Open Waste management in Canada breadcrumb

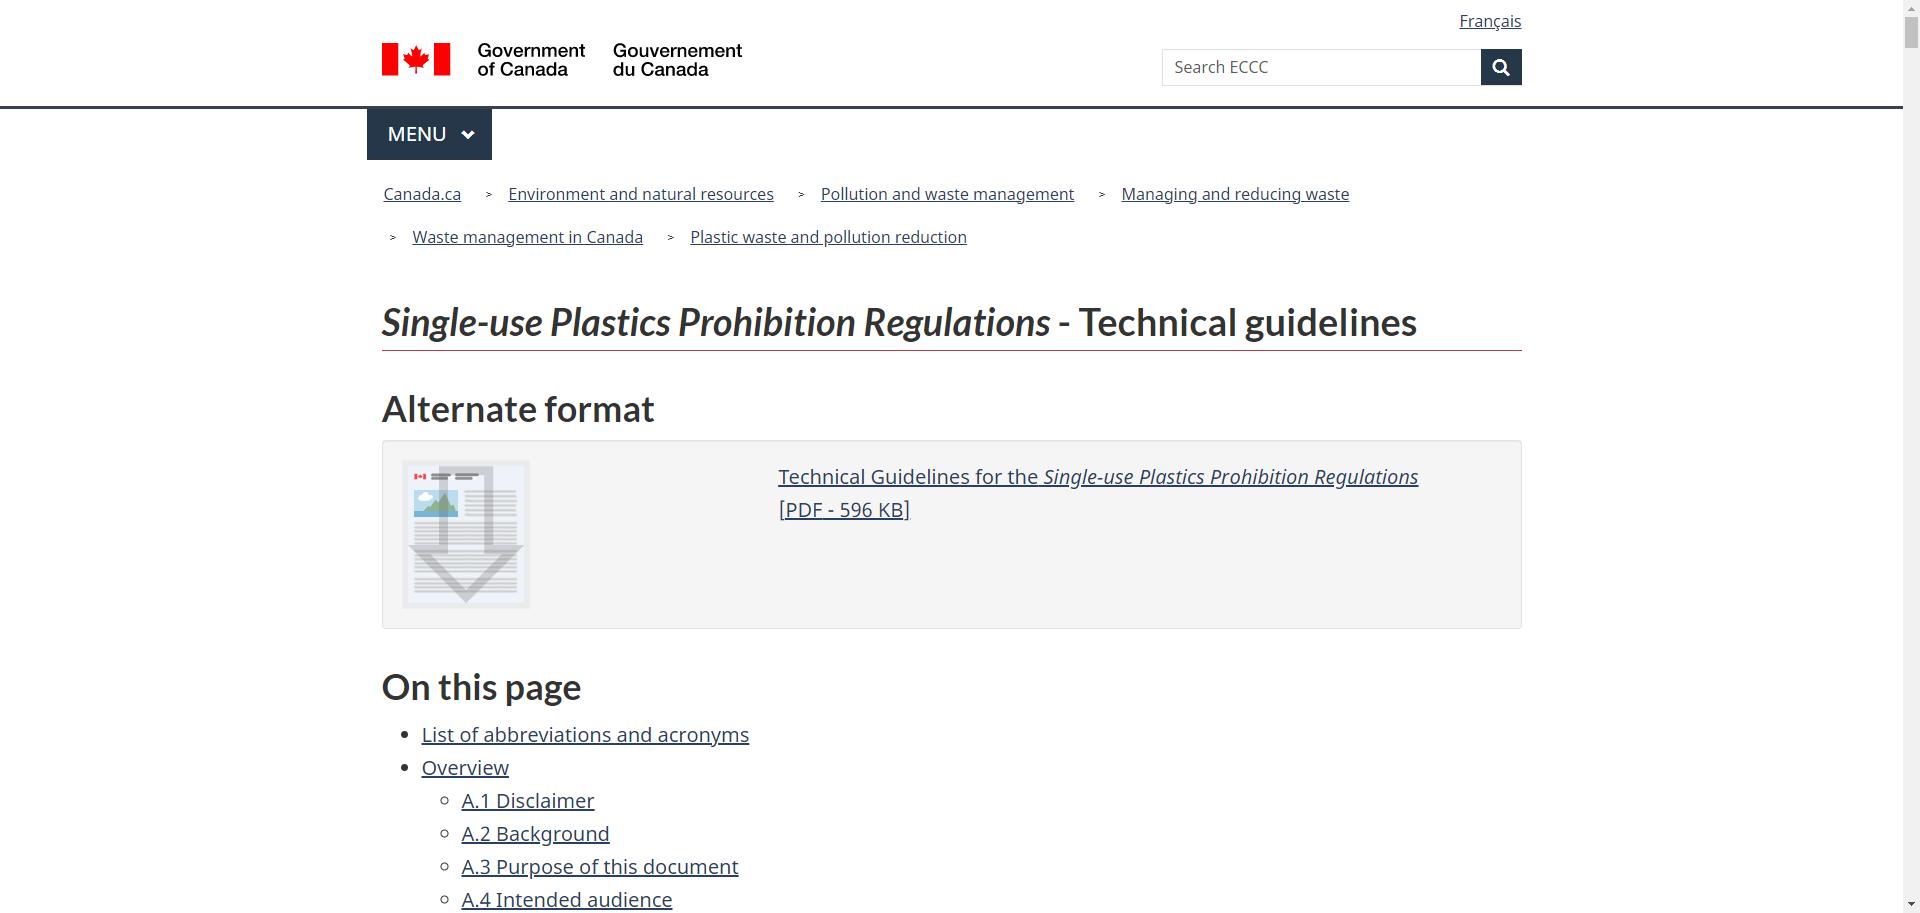tap(527, 237)
